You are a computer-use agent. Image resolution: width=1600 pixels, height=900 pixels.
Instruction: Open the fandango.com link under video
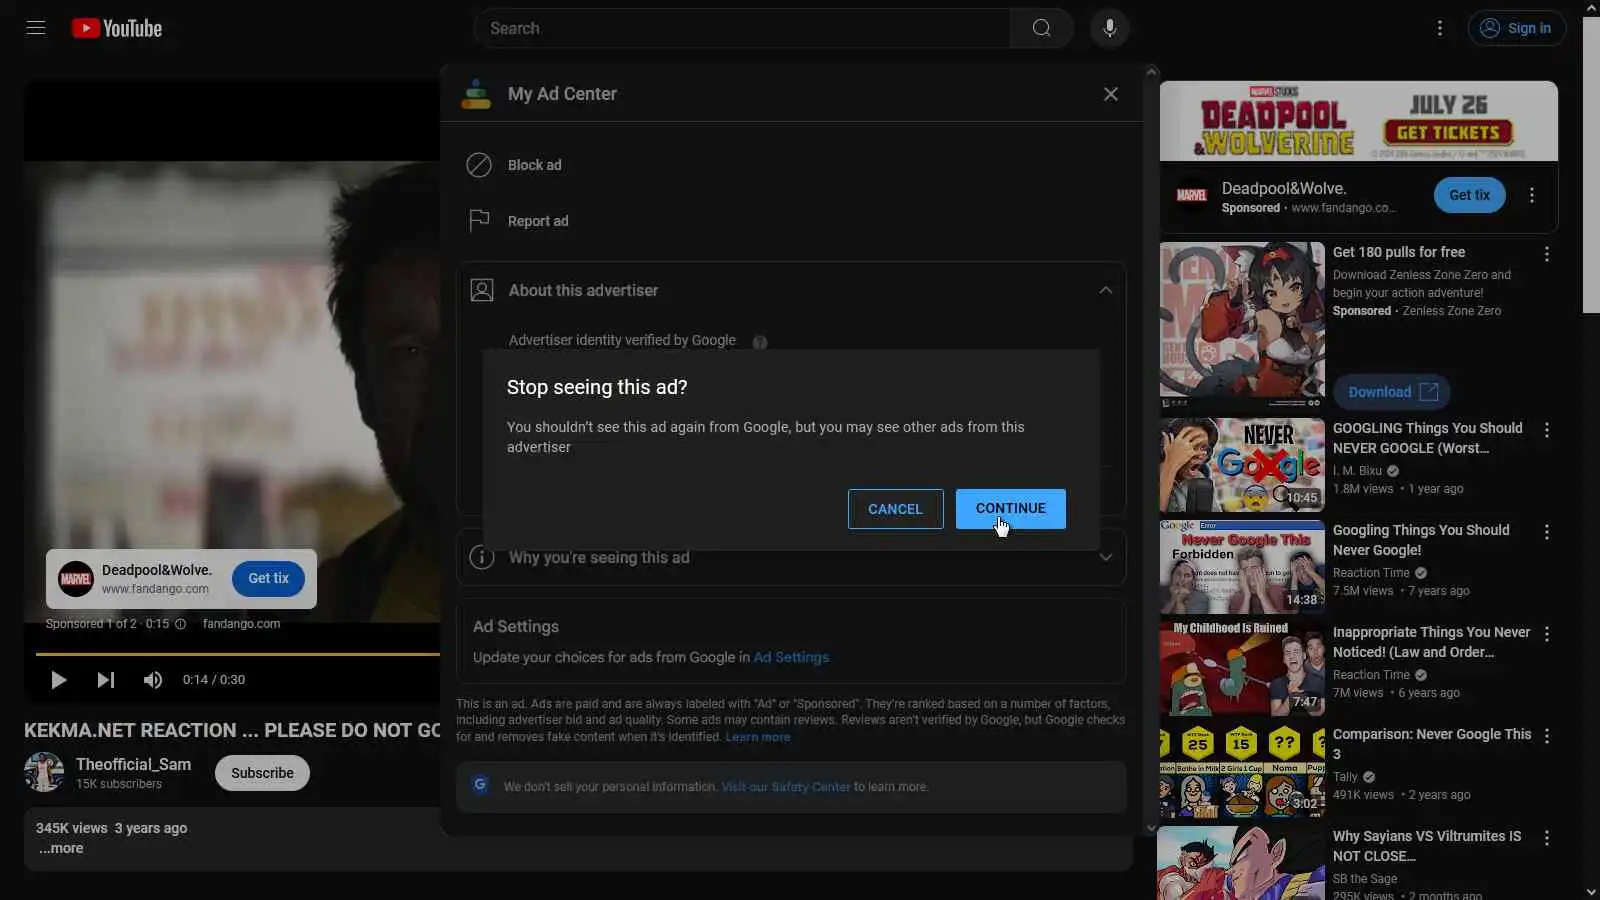(241, 624)
